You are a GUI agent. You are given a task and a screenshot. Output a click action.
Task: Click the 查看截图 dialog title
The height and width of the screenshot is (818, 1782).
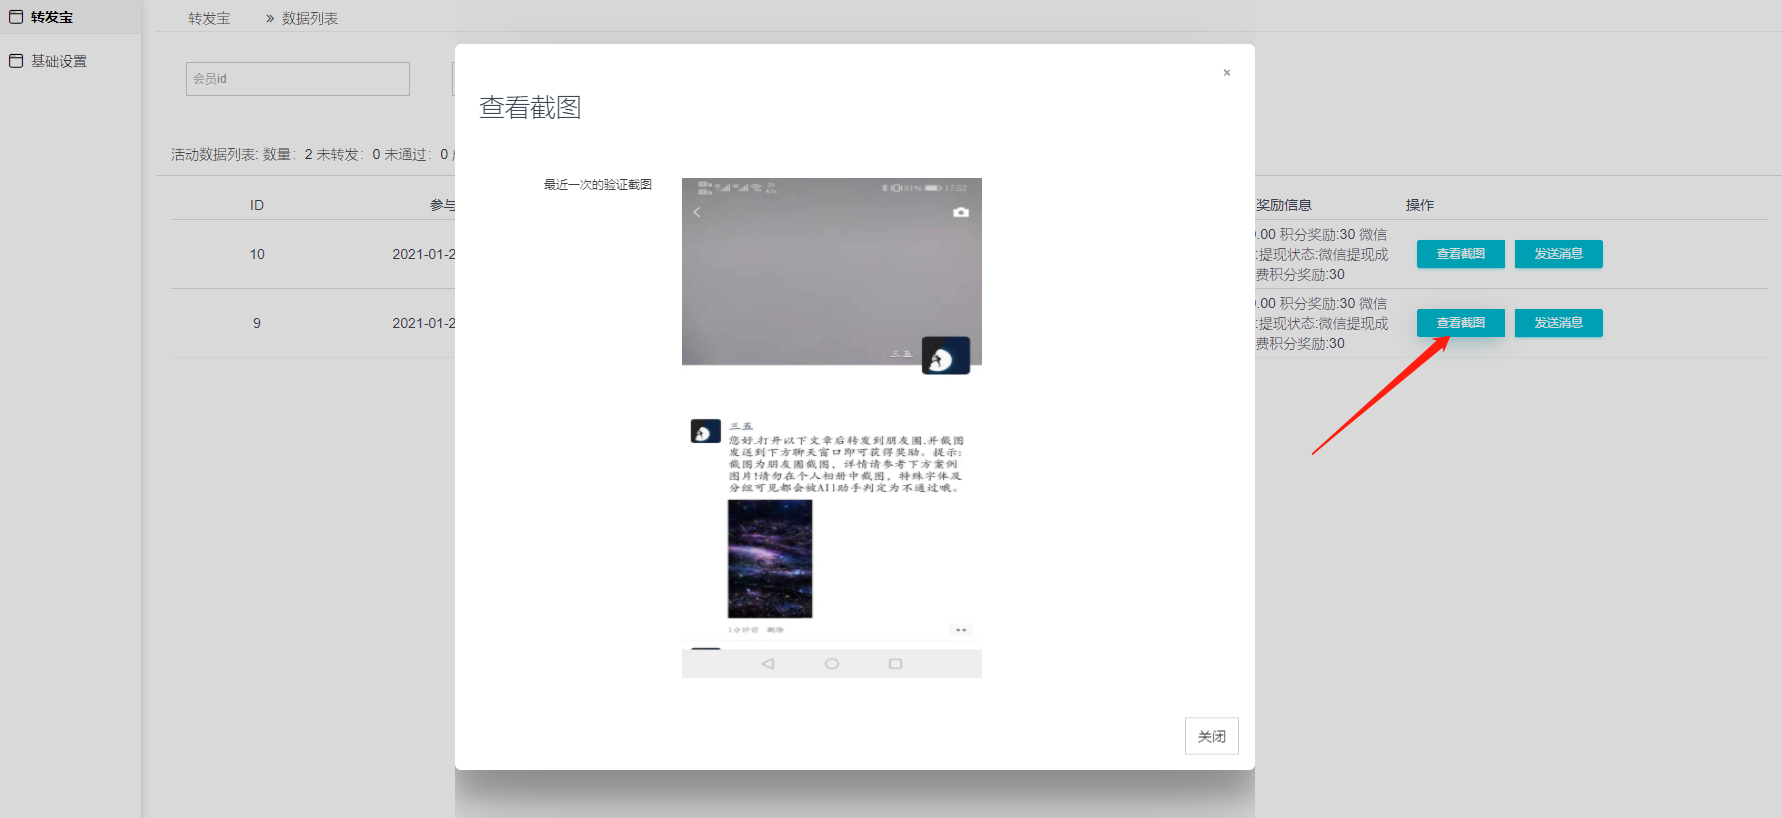pos(530,107)
